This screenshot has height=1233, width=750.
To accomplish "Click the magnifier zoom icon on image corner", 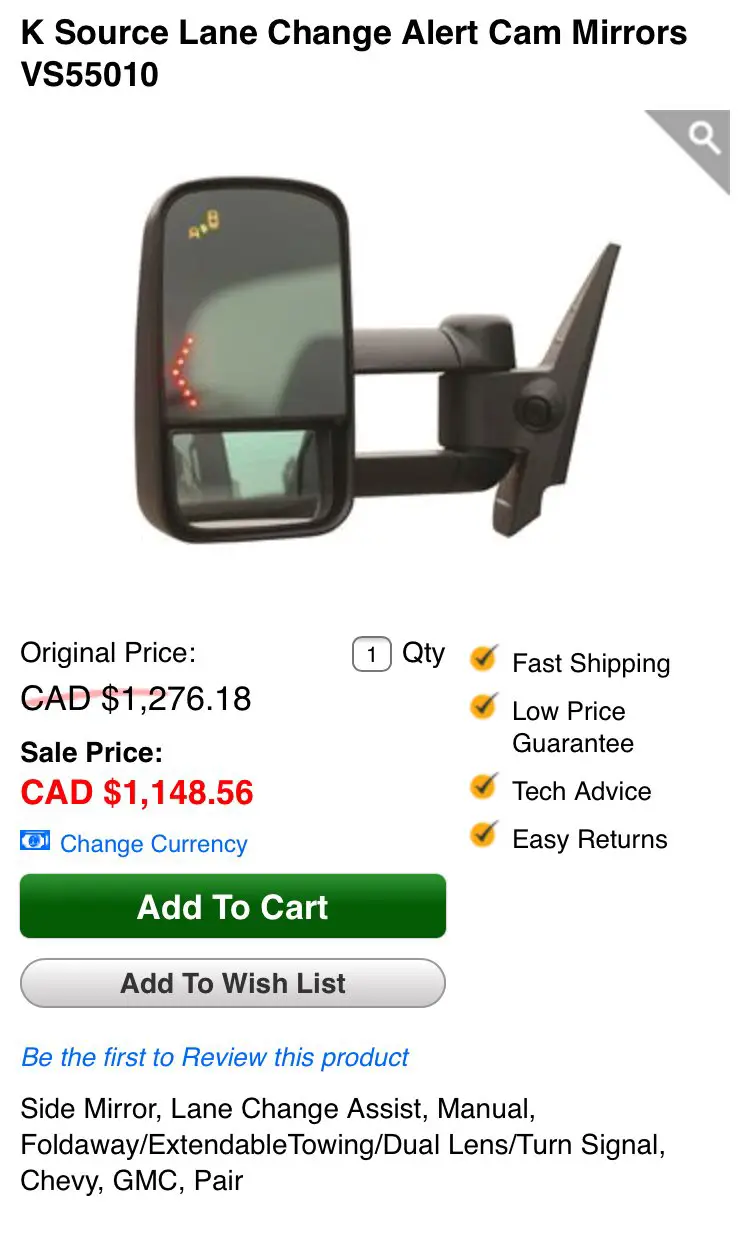I will [x=705, y=139].
